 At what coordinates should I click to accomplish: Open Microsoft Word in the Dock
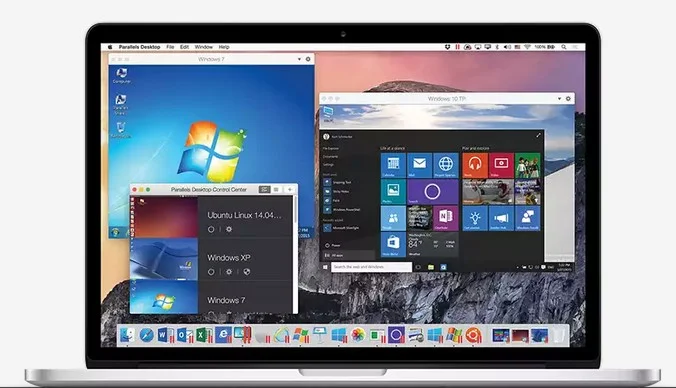165,335
